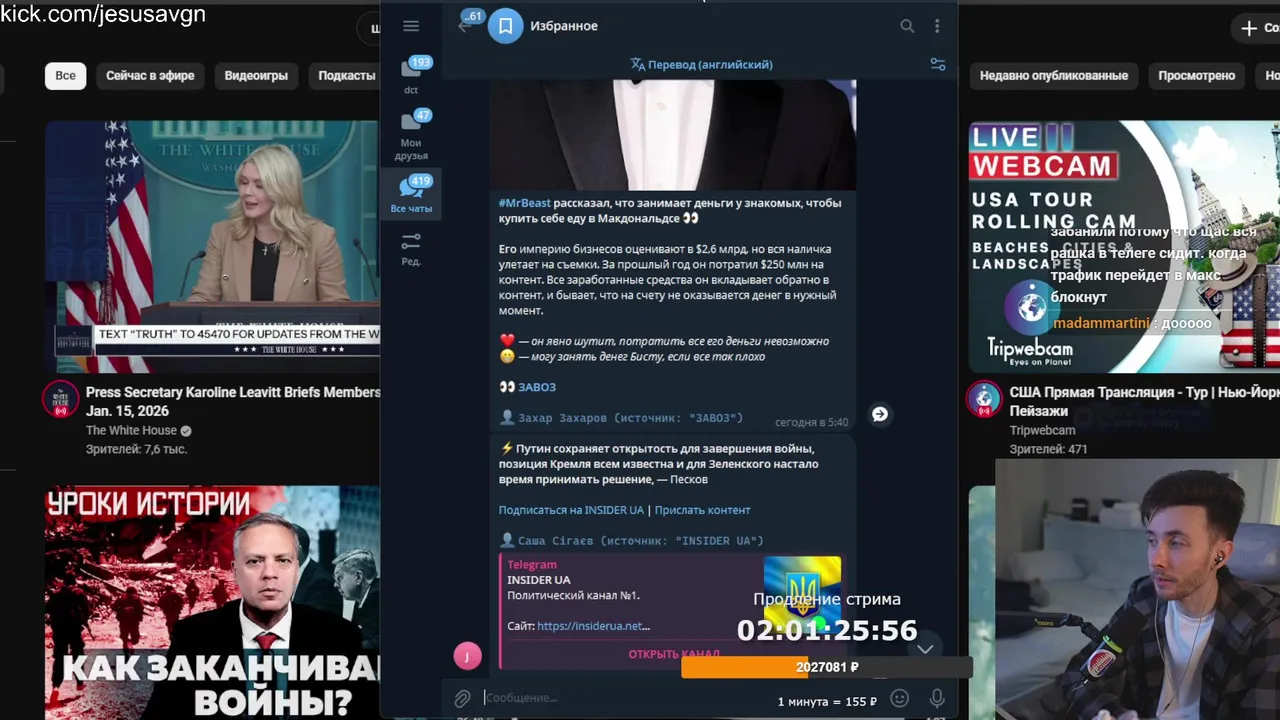Open США Прямая Трансляция video title
This screenshot has height=720, width=1280.
click(1144, 402)
